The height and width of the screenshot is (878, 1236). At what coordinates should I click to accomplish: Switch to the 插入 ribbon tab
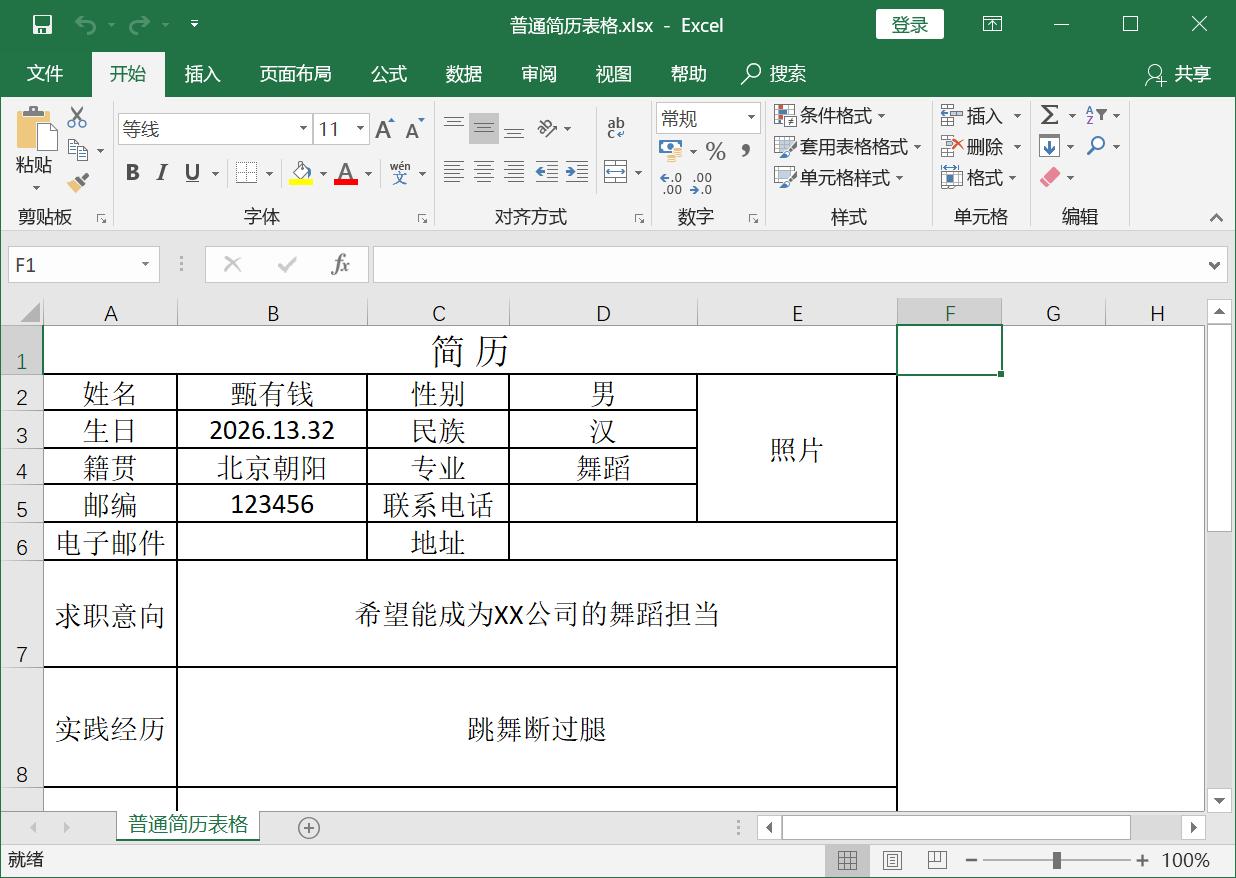click(x=202, y=73)
